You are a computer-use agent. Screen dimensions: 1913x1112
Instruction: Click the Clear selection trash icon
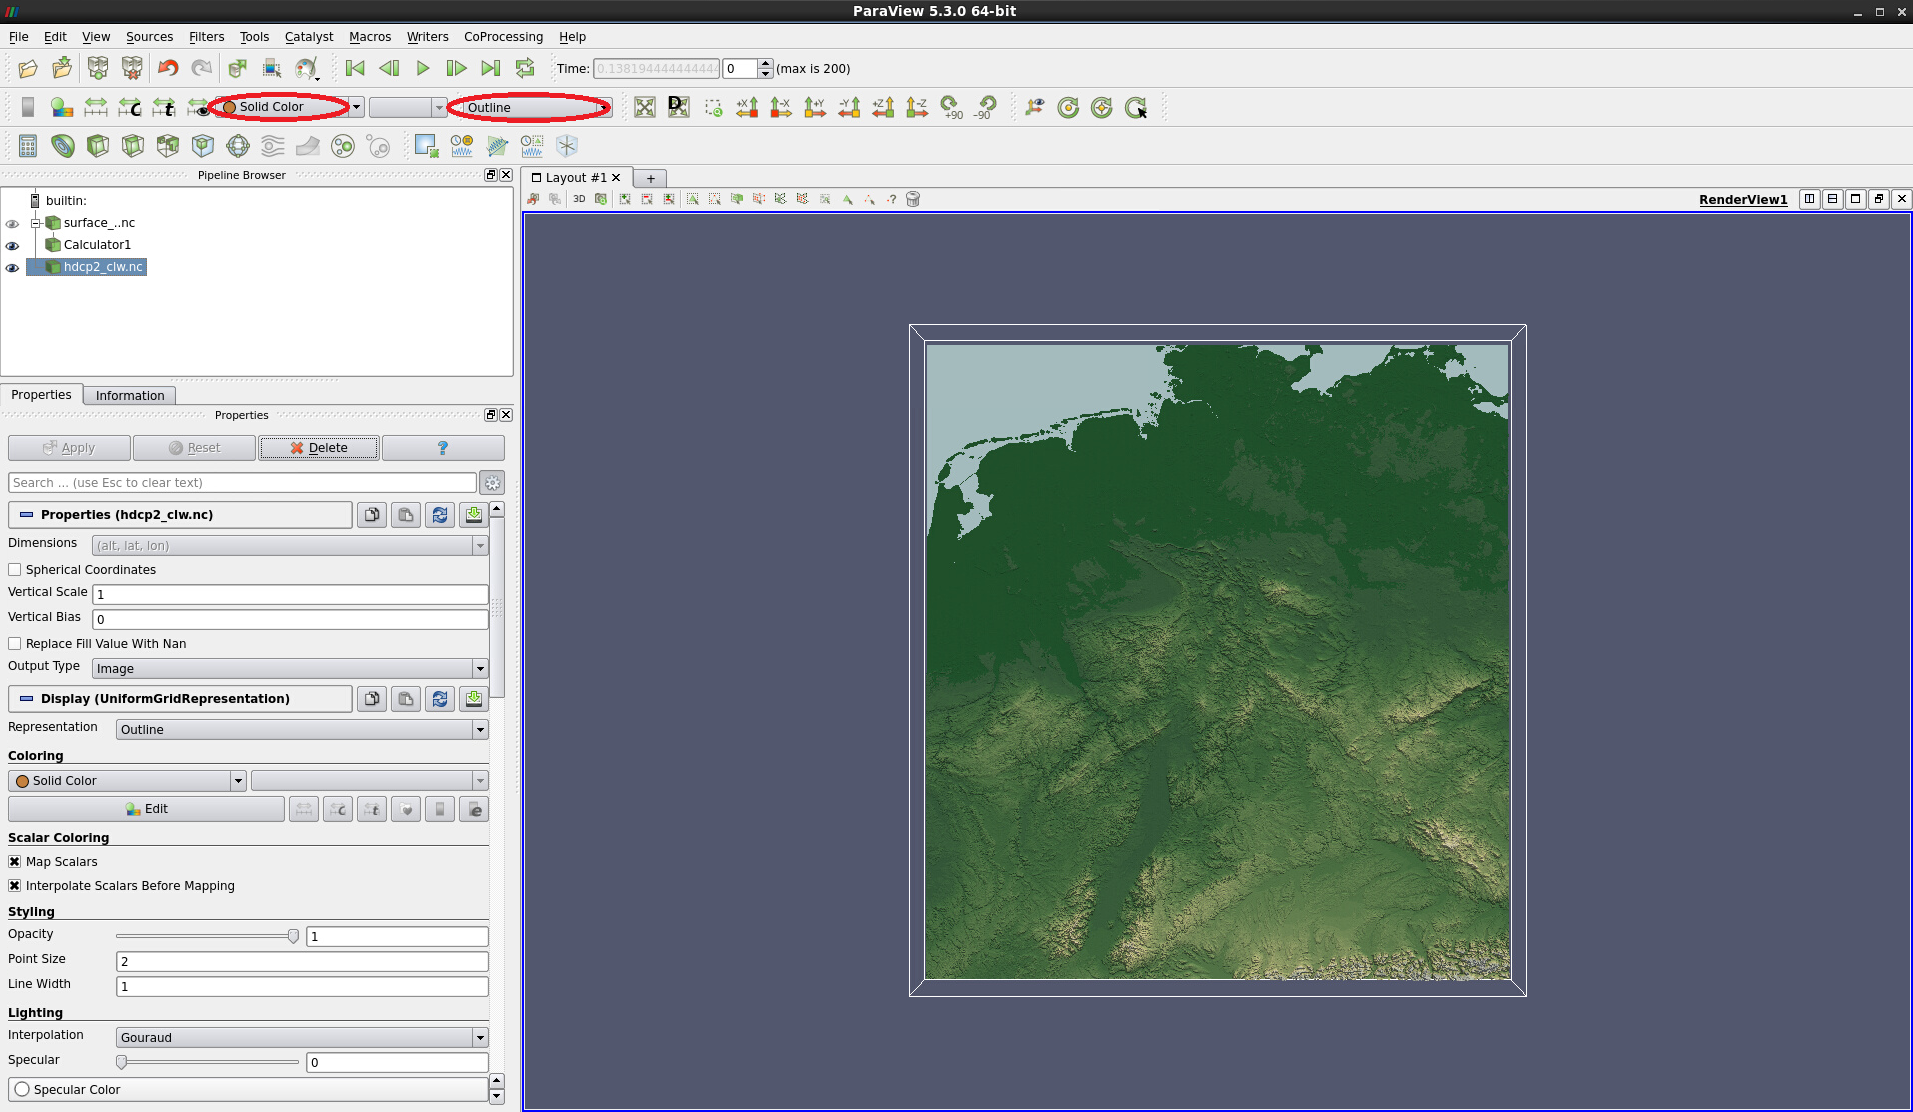[913, 199]
